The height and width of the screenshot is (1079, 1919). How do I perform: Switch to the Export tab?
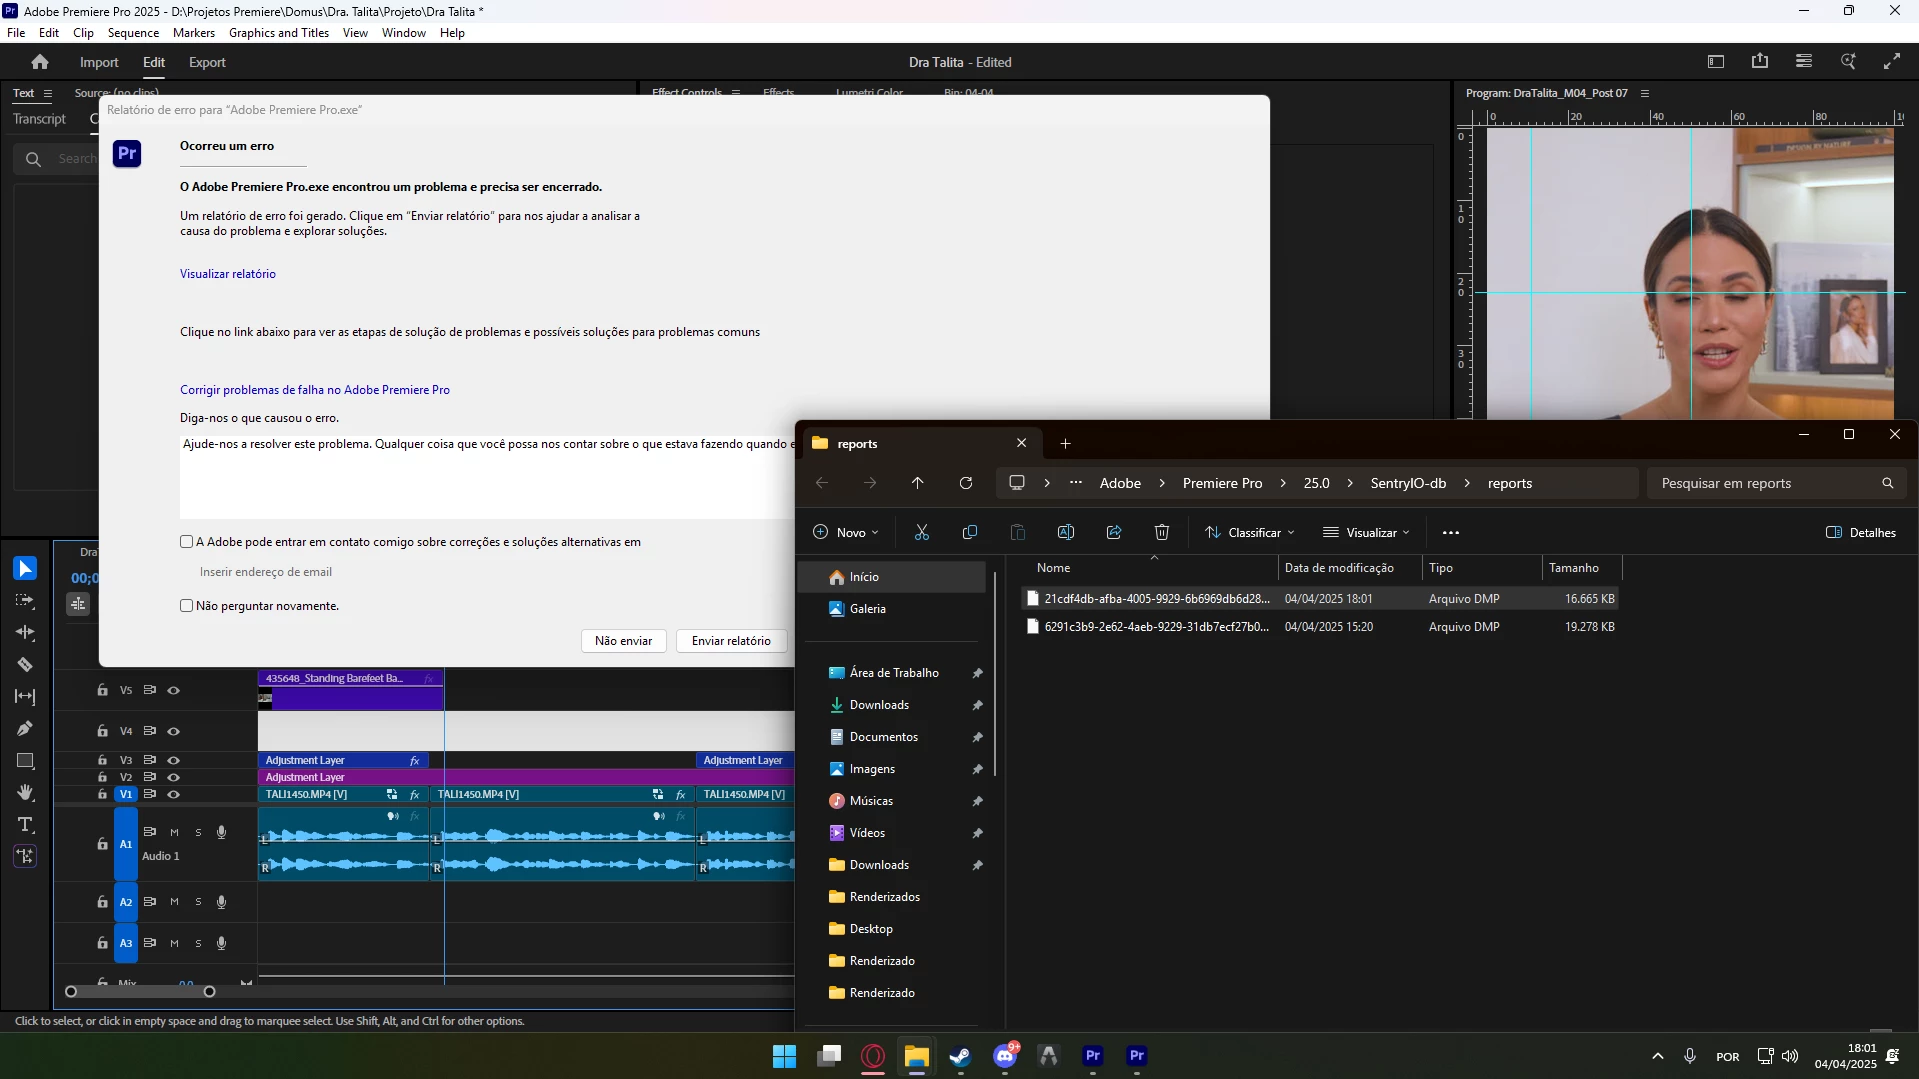point(207,63)
